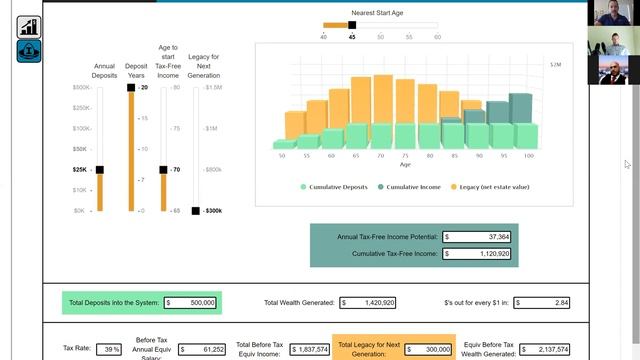This screenshot has height=360, width=640.
Task: Click the $1.5M mark on Legacy scale
Action: click(x=213, y=87)
